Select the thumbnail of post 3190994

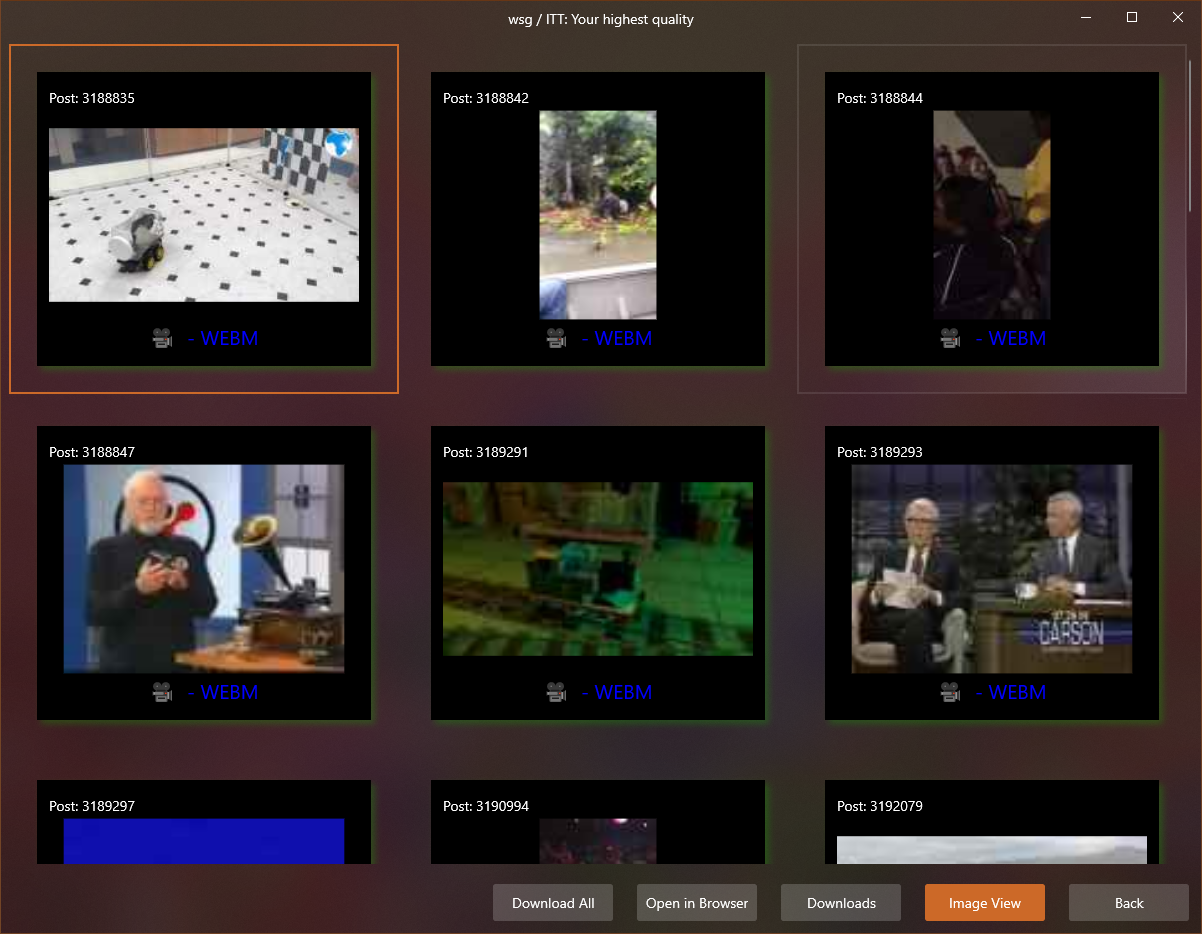pos(598,841)
